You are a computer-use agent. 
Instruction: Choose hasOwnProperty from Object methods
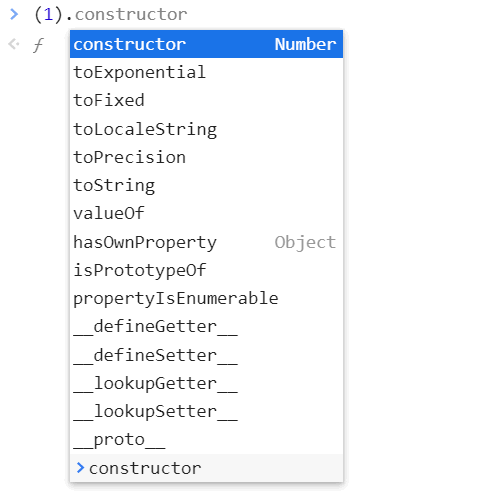(x=206, y=242)
